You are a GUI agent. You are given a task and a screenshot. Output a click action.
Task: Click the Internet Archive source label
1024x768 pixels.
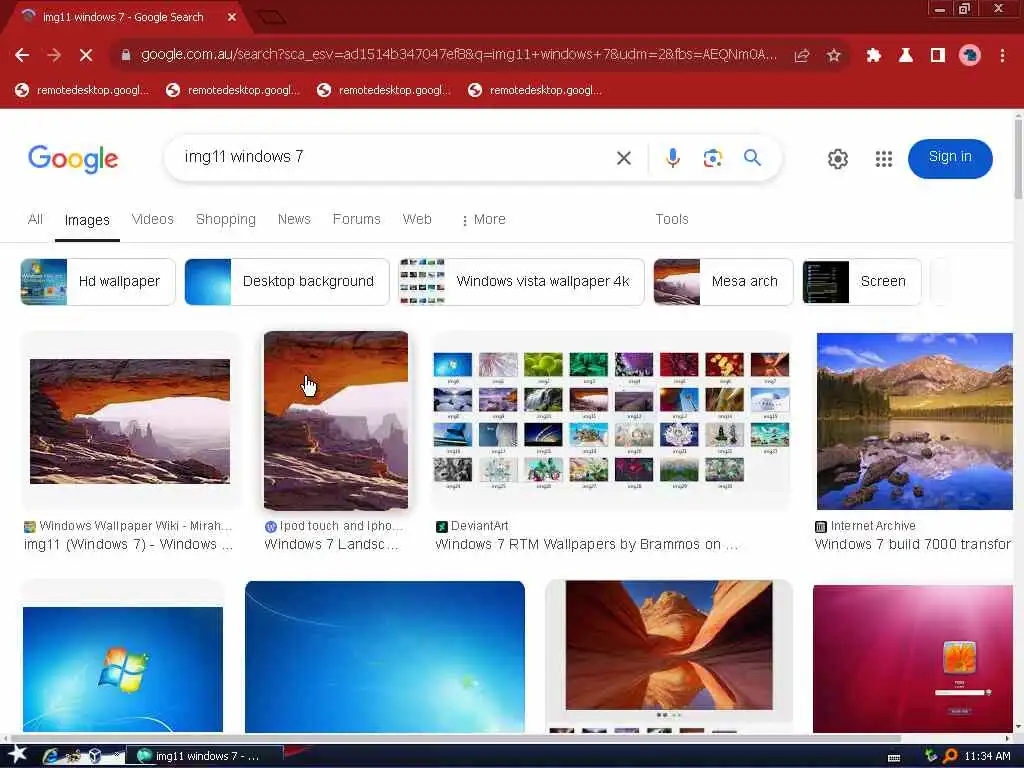[872, 526]
